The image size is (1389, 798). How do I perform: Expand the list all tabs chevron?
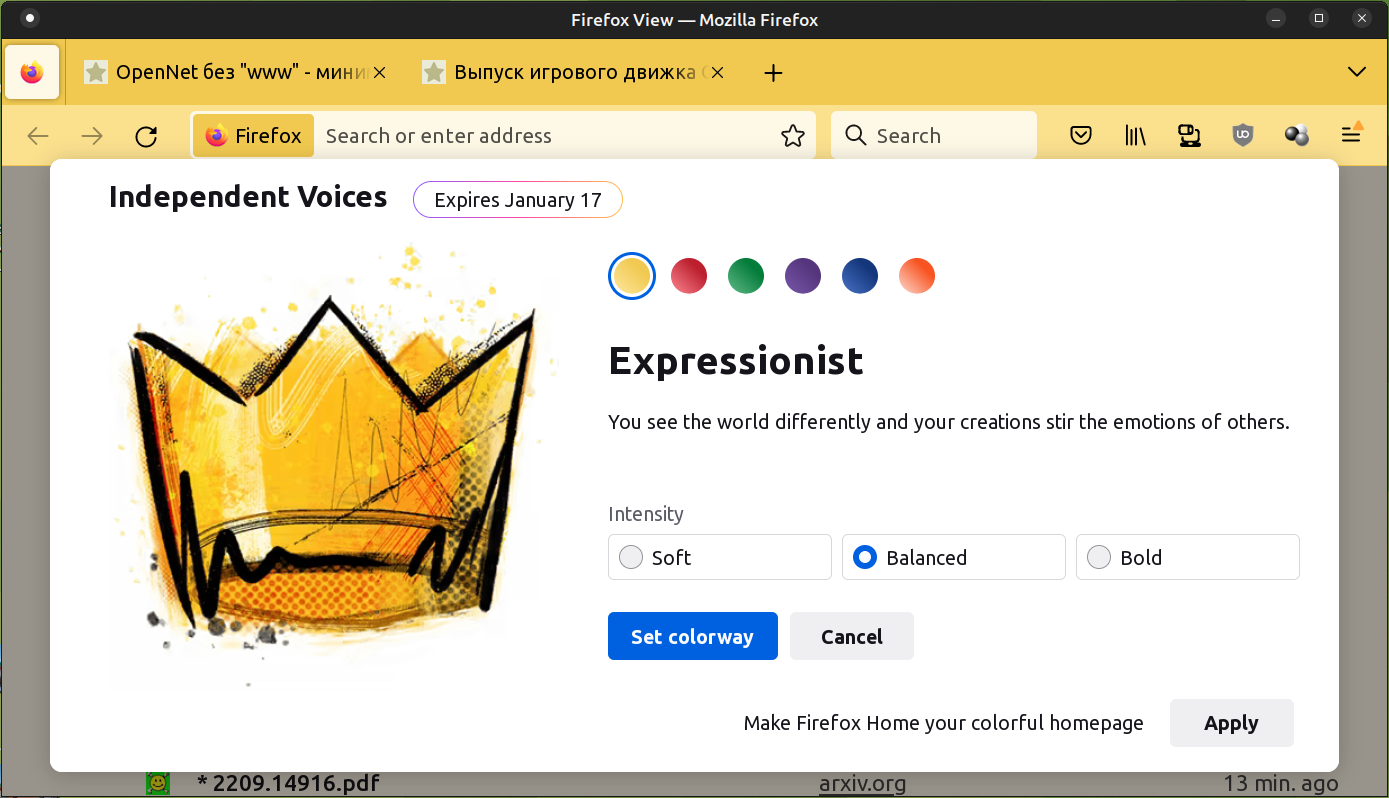1357,72
